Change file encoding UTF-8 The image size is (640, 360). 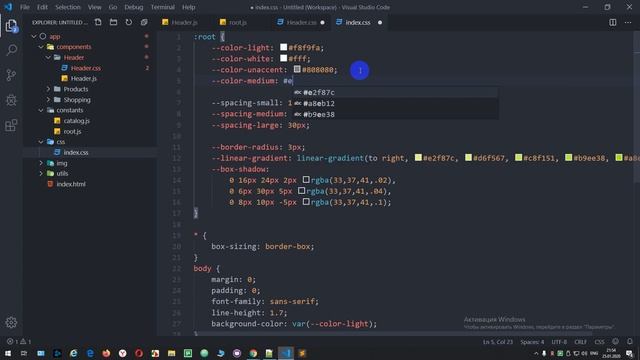(x=559, y=342)
